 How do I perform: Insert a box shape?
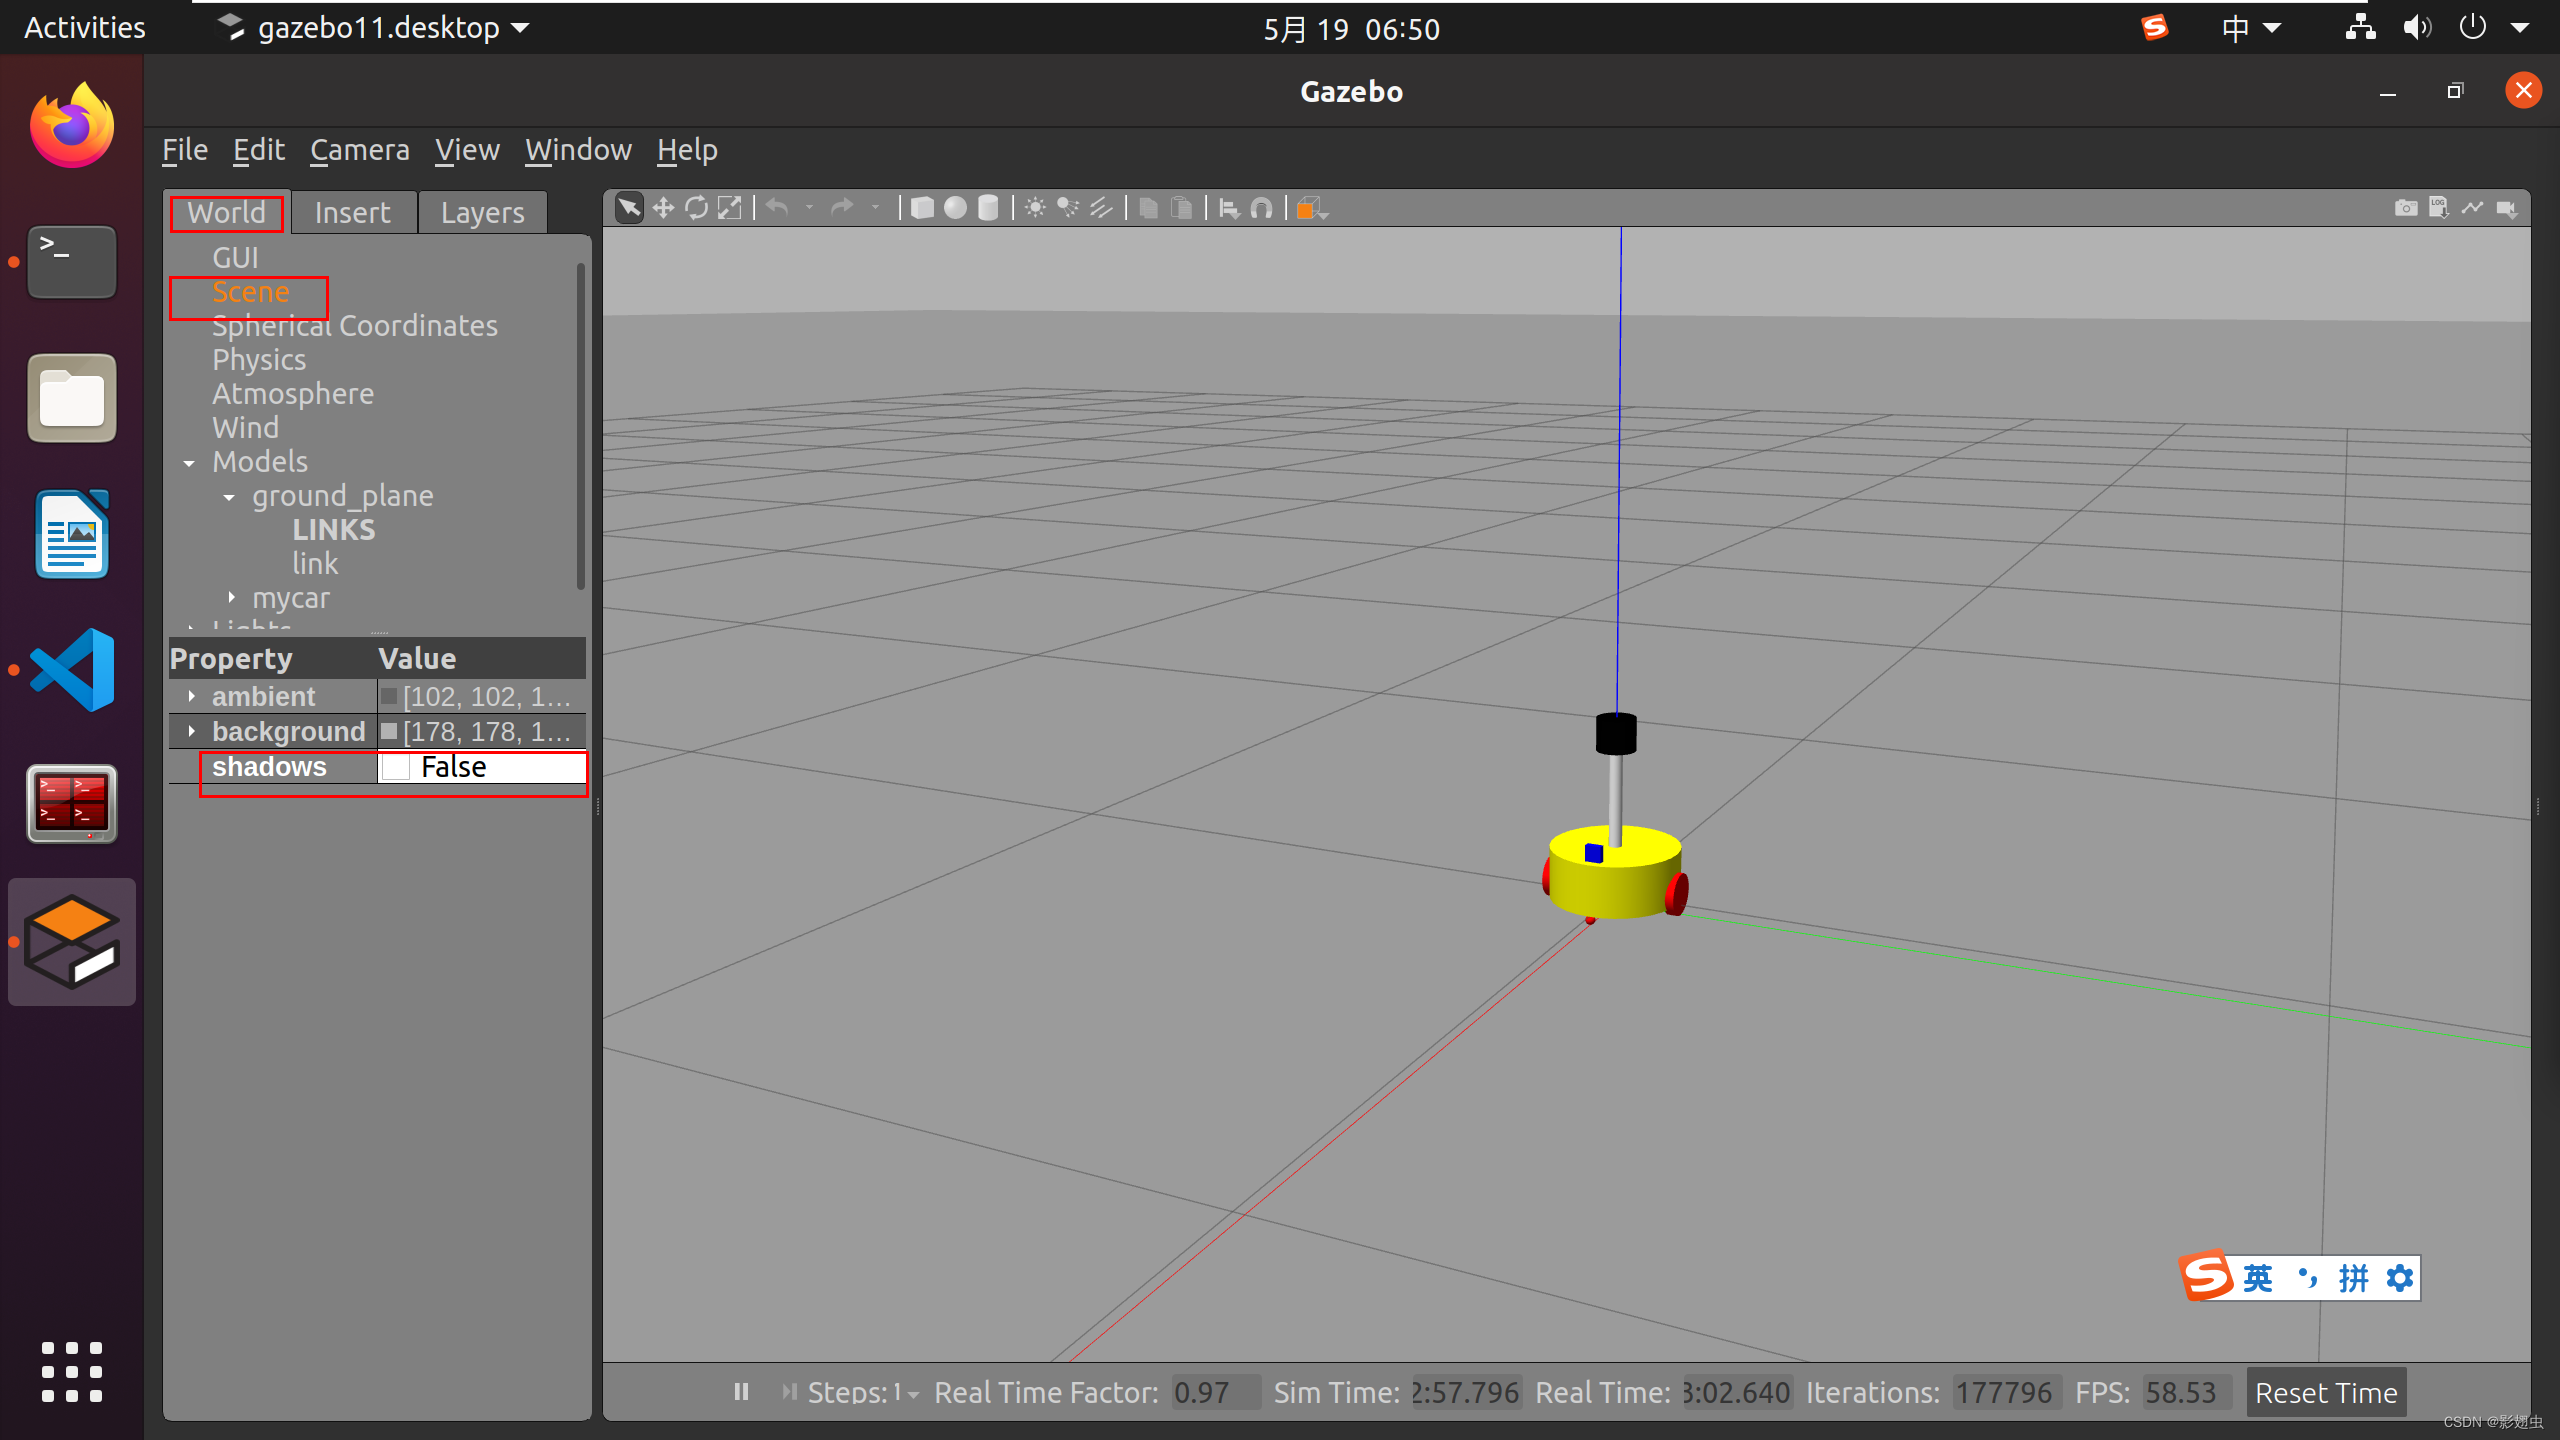pyautogui.click(x=922, y=208)
